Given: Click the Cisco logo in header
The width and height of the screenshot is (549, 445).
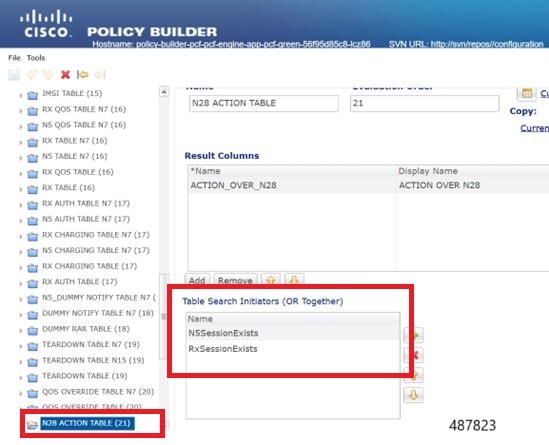Looking at the screenshot, I should (x=46, y=23).
